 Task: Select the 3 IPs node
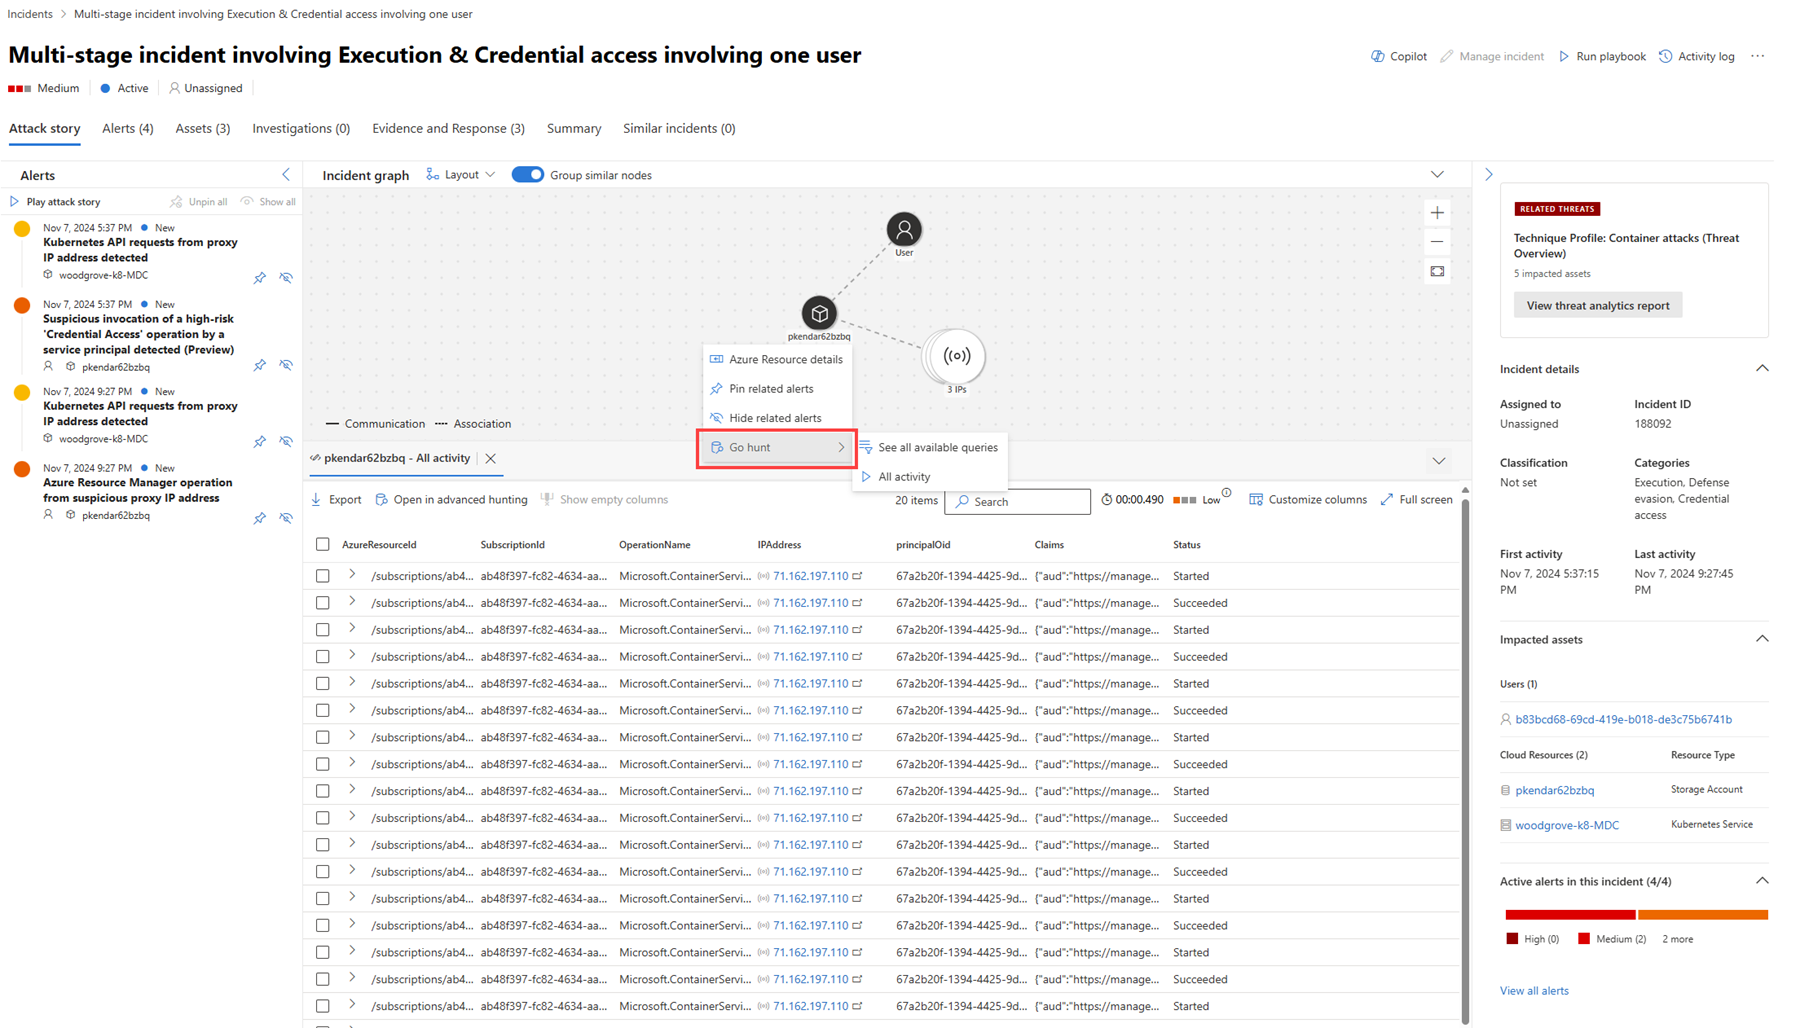click(x=956, y=356)
